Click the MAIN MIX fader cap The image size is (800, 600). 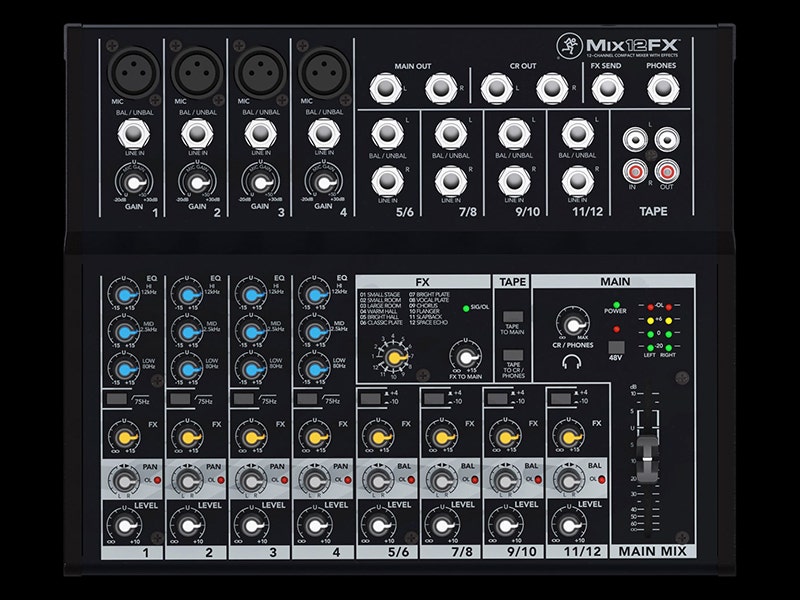[x=647, y=458]
